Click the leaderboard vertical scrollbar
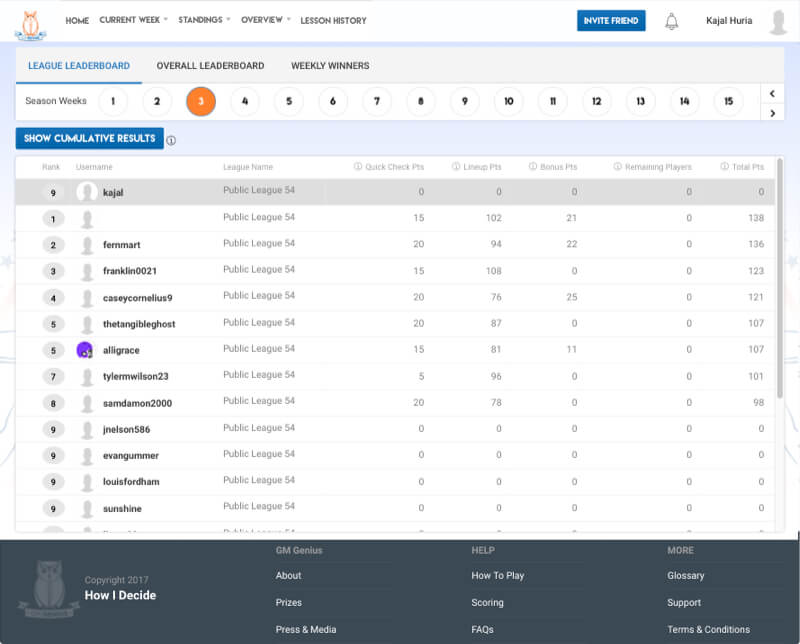Screen dimensions: 800x644 click(x=780, y=278)
